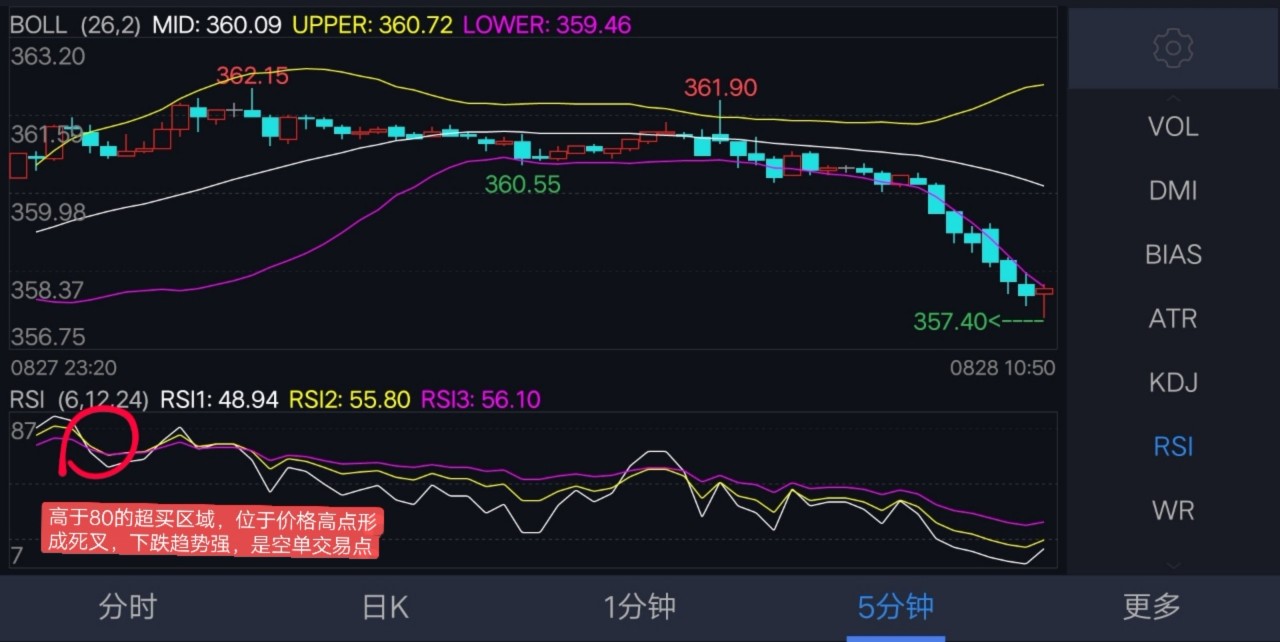
Task: Switch to the DMI indicator
Action: click(x=1172, y=190)
